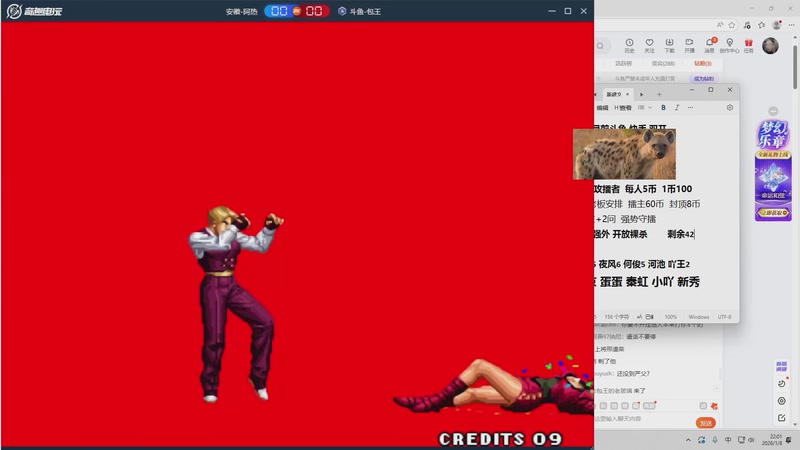Click the browser music note extension icon
The image size is (800, 450).
747,24
